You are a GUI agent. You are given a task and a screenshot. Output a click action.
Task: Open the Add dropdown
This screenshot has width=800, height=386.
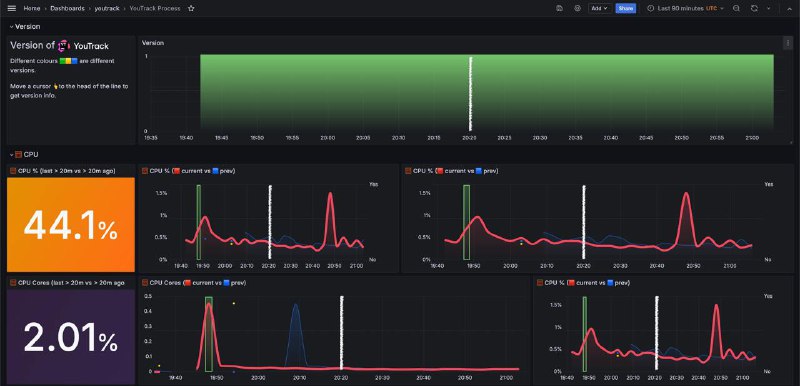(x=599, y=8)
